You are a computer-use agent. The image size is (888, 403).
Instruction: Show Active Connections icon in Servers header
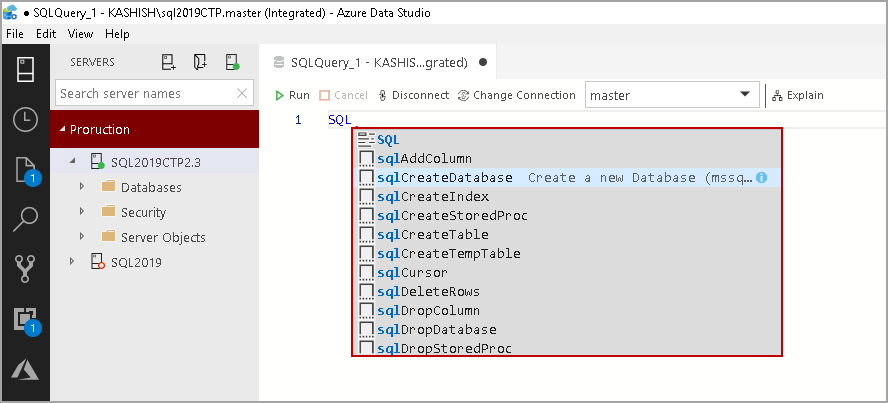tap(232, 62)
